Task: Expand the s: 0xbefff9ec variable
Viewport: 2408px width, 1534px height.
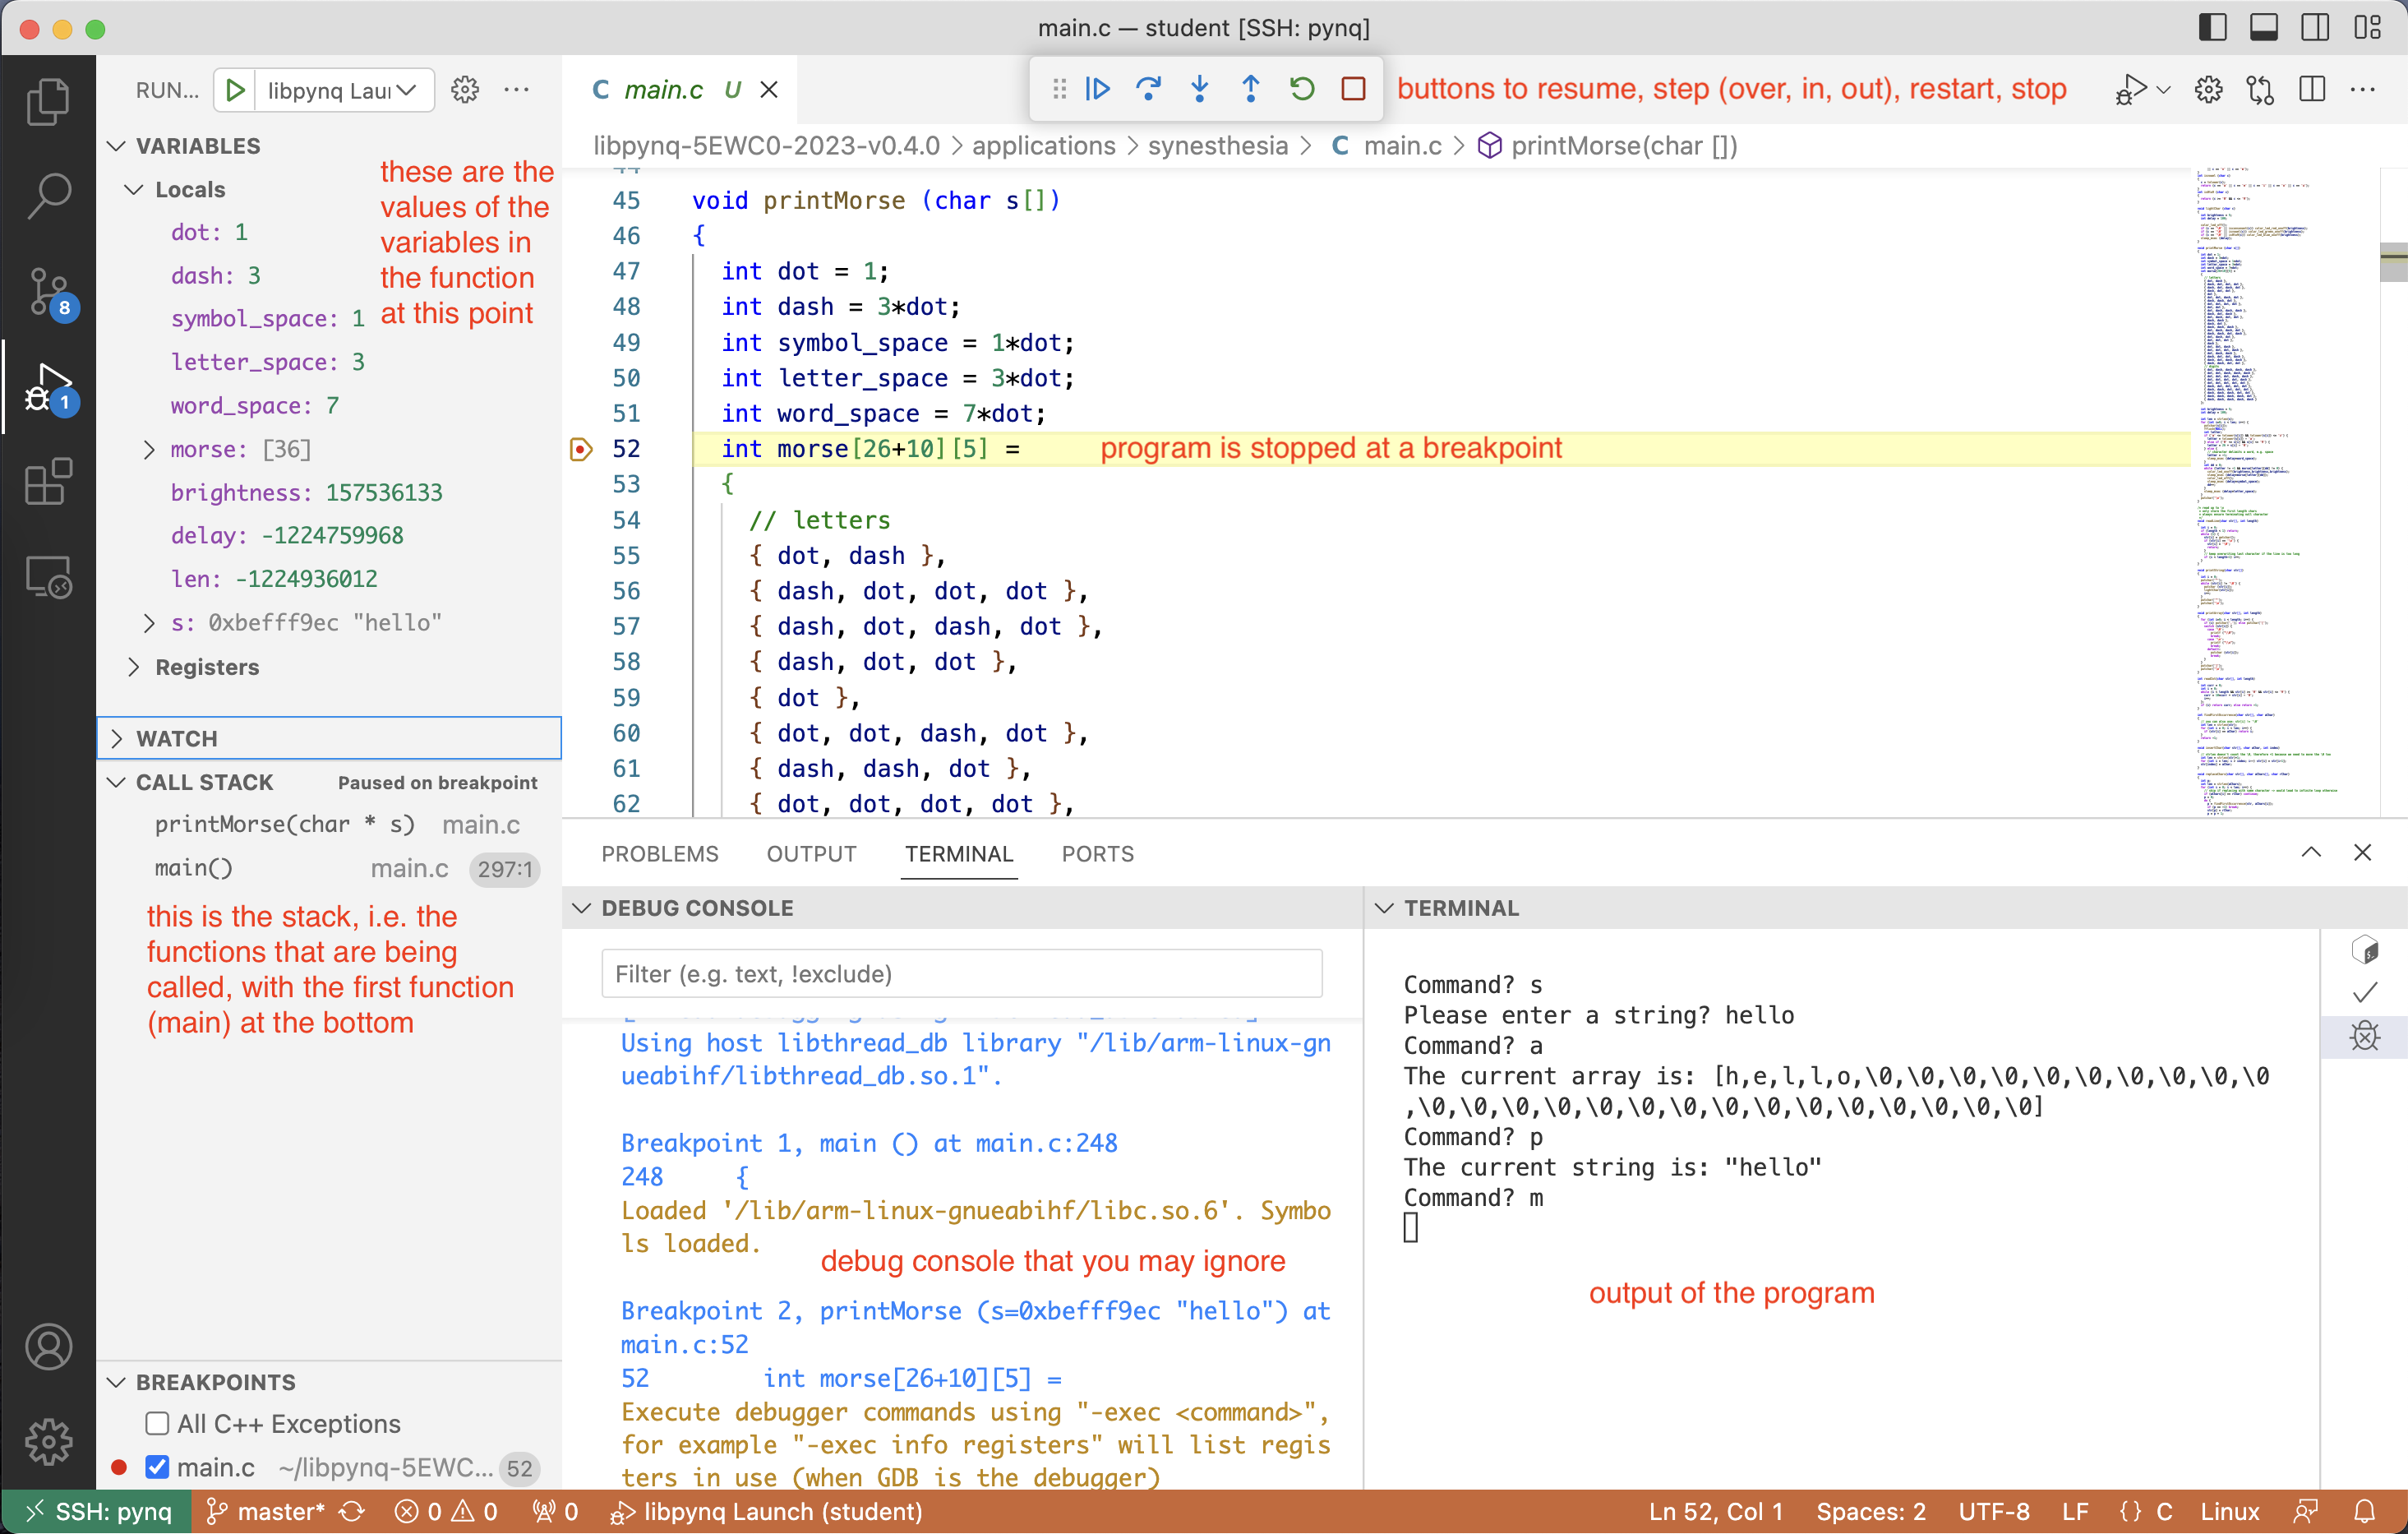Action: point(149,623)
